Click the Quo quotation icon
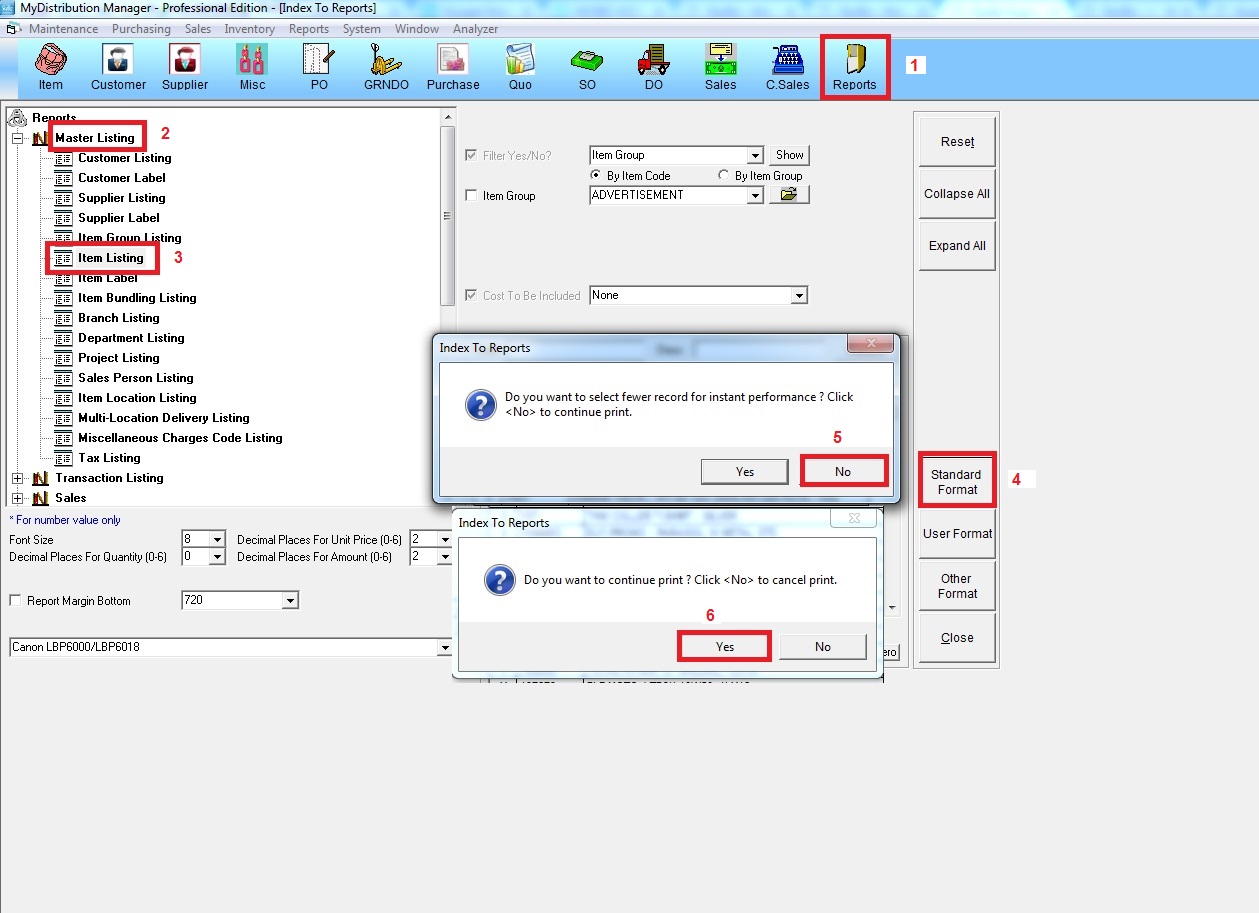The width and height of the screenshot is (1259, 913). 520,66
